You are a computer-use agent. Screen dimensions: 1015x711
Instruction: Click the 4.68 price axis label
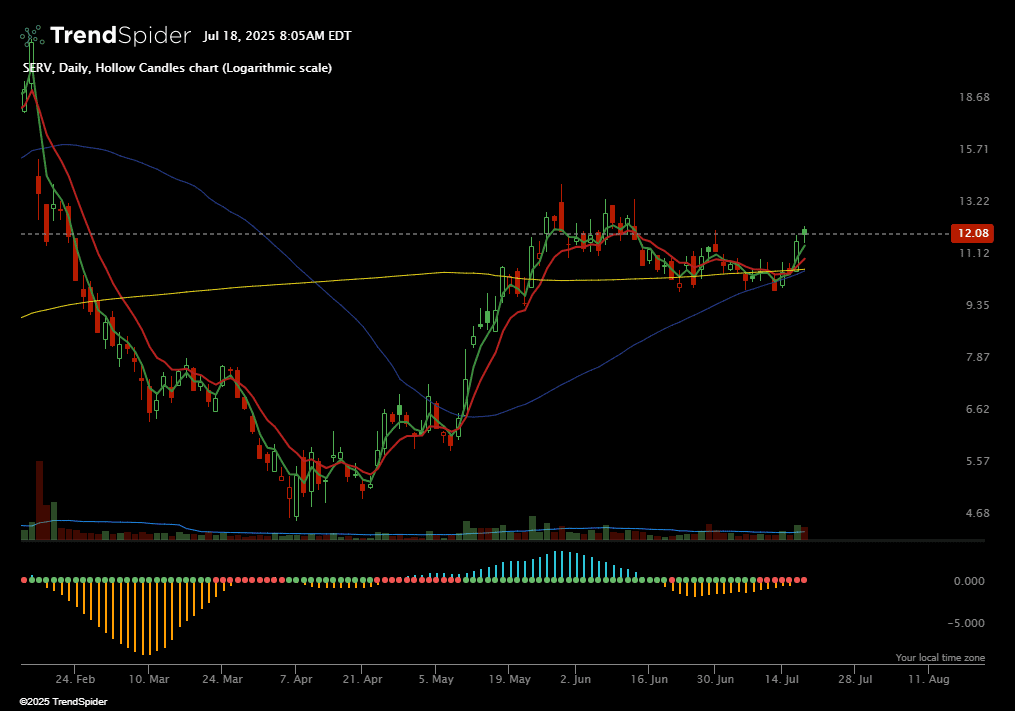[973, 513]
